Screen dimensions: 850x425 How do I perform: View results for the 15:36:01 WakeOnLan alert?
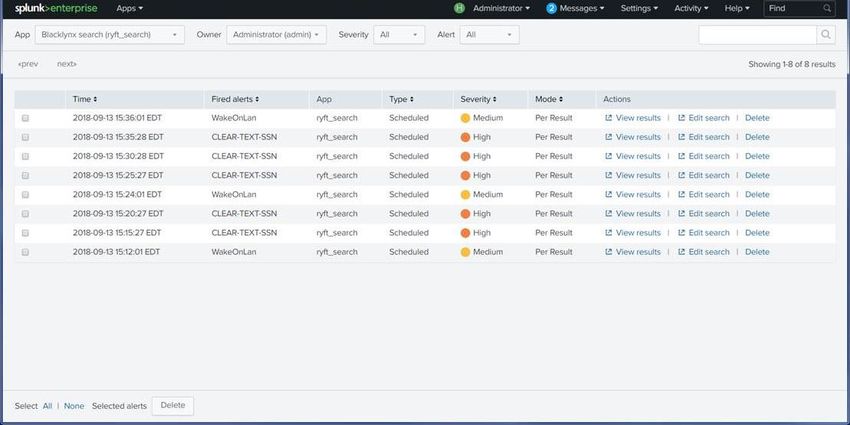click(633, 118)
